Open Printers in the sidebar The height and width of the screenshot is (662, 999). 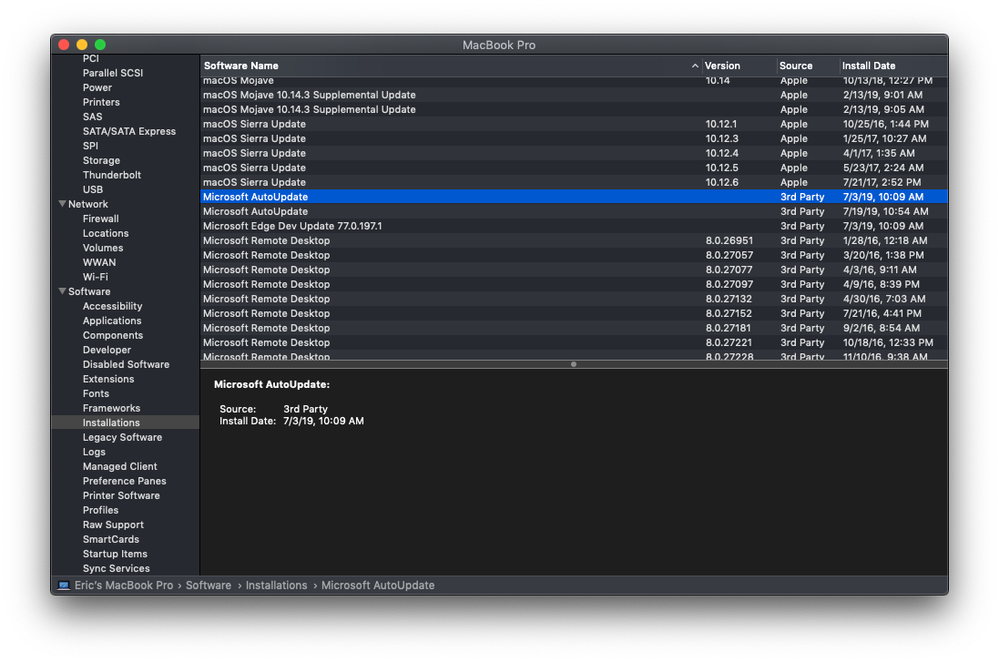[101, 102]
